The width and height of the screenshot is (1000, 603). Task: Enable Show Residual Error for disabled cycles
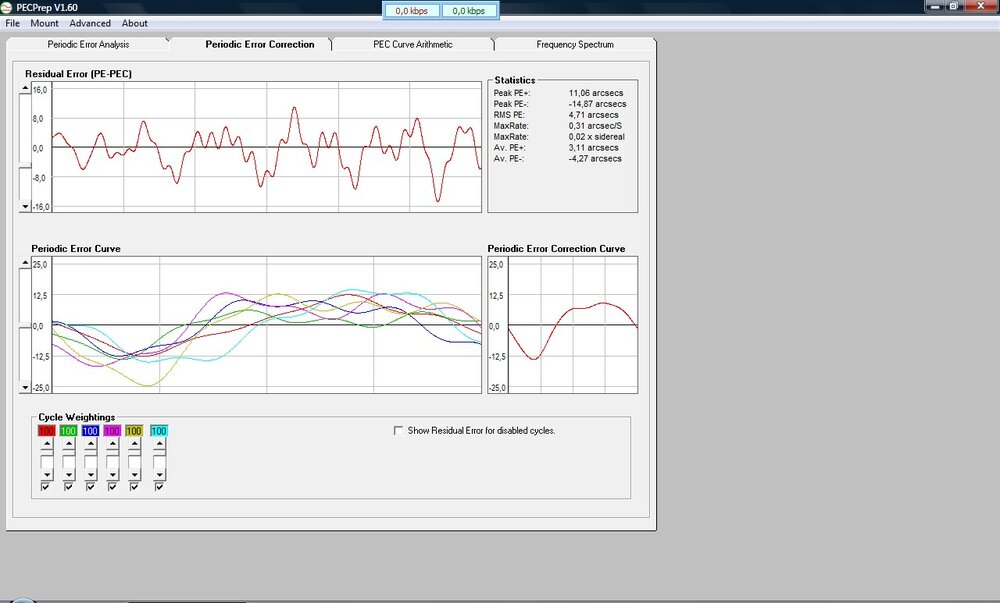[399, 431]
